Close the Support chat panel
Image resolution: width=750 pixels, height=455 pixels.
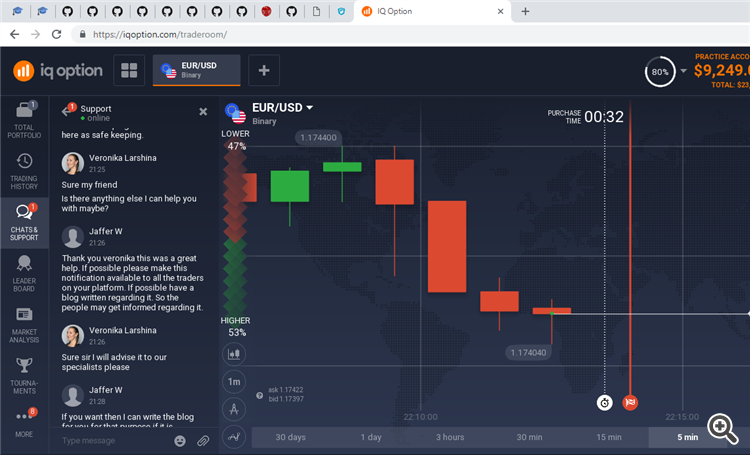(x=203, y=111)
